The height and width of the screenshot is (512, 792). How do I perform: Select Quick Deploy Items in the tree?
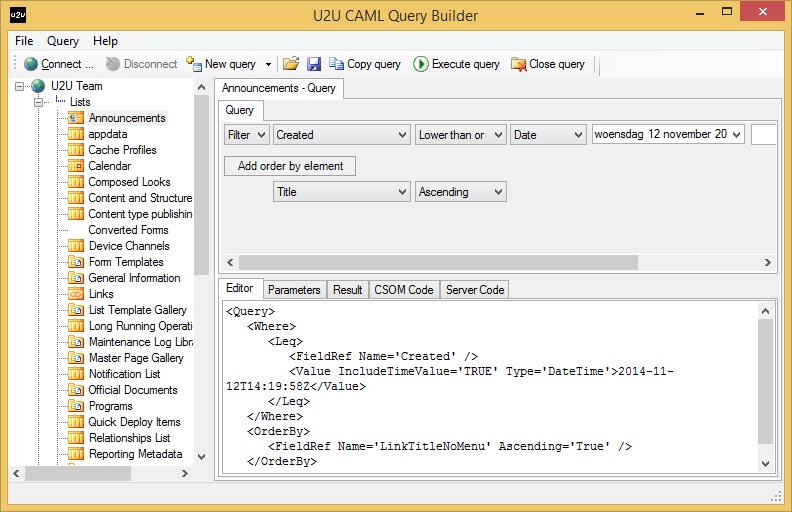[134, 422]
